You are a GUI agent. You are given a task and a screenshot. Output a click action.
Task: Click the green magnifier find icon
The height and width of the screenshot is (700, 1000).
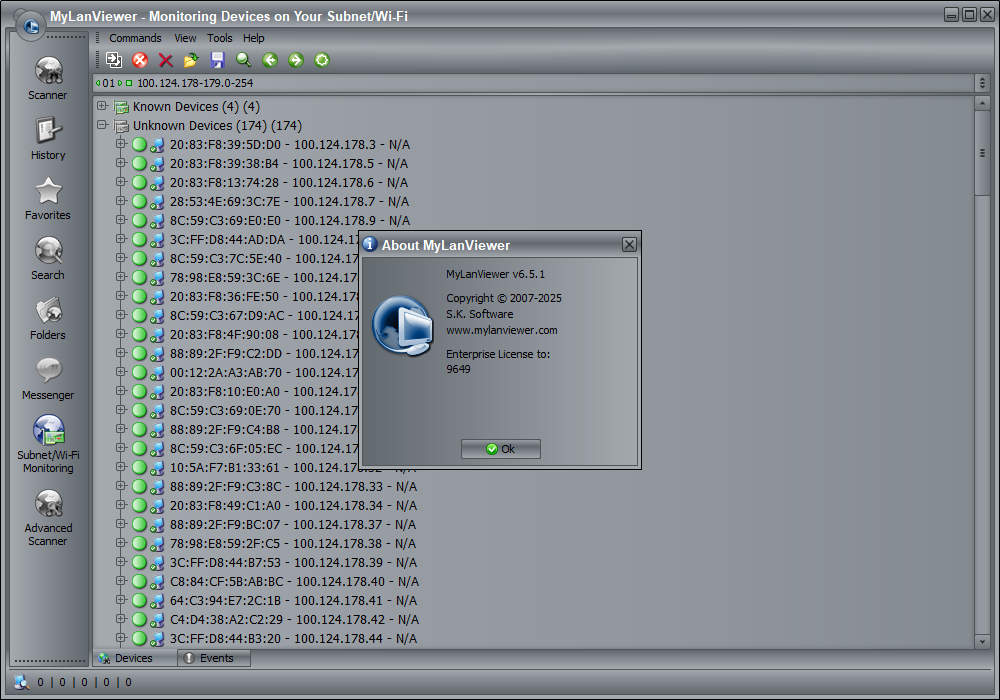(x=243, y=60)
